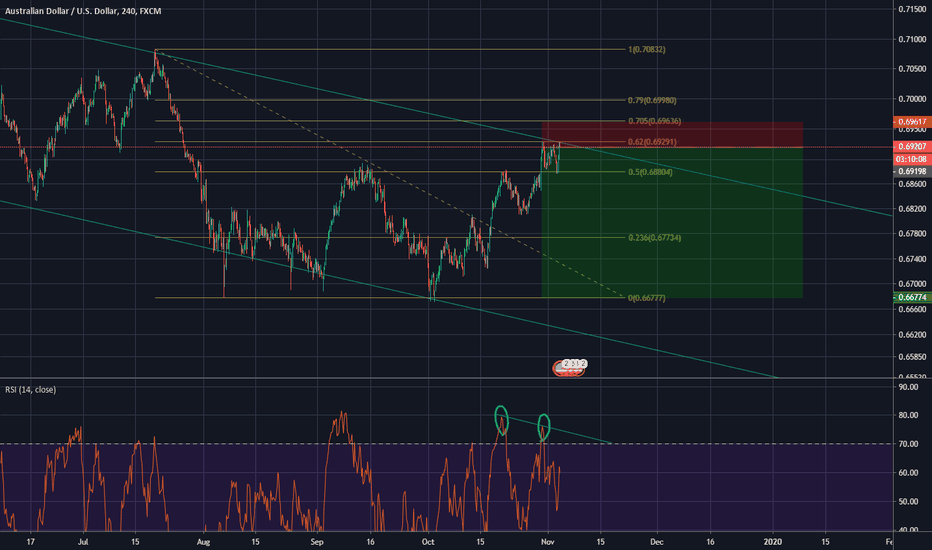Click the economic events marker cluster above RSI pane

(570, 368)
